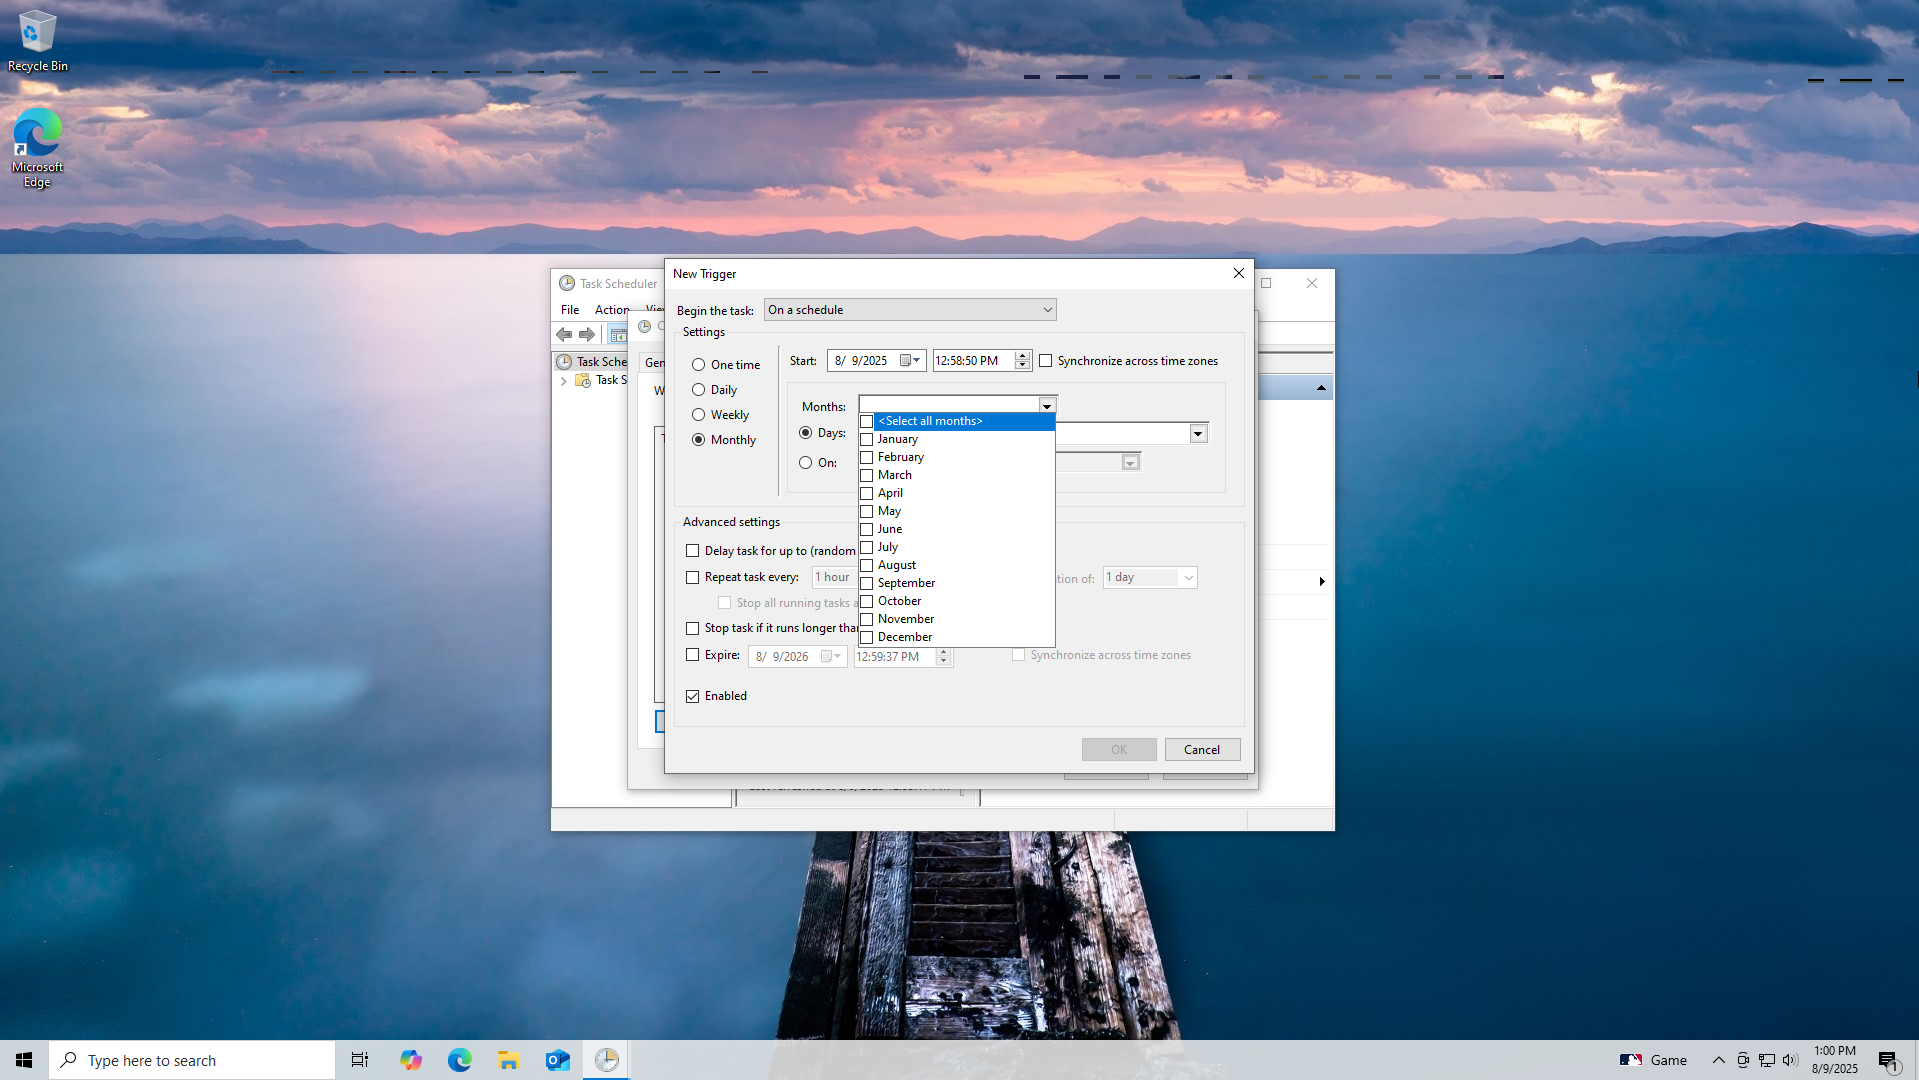Open Microsoft Edge desktop shortcut
1919x1080 pixels.
37,148
